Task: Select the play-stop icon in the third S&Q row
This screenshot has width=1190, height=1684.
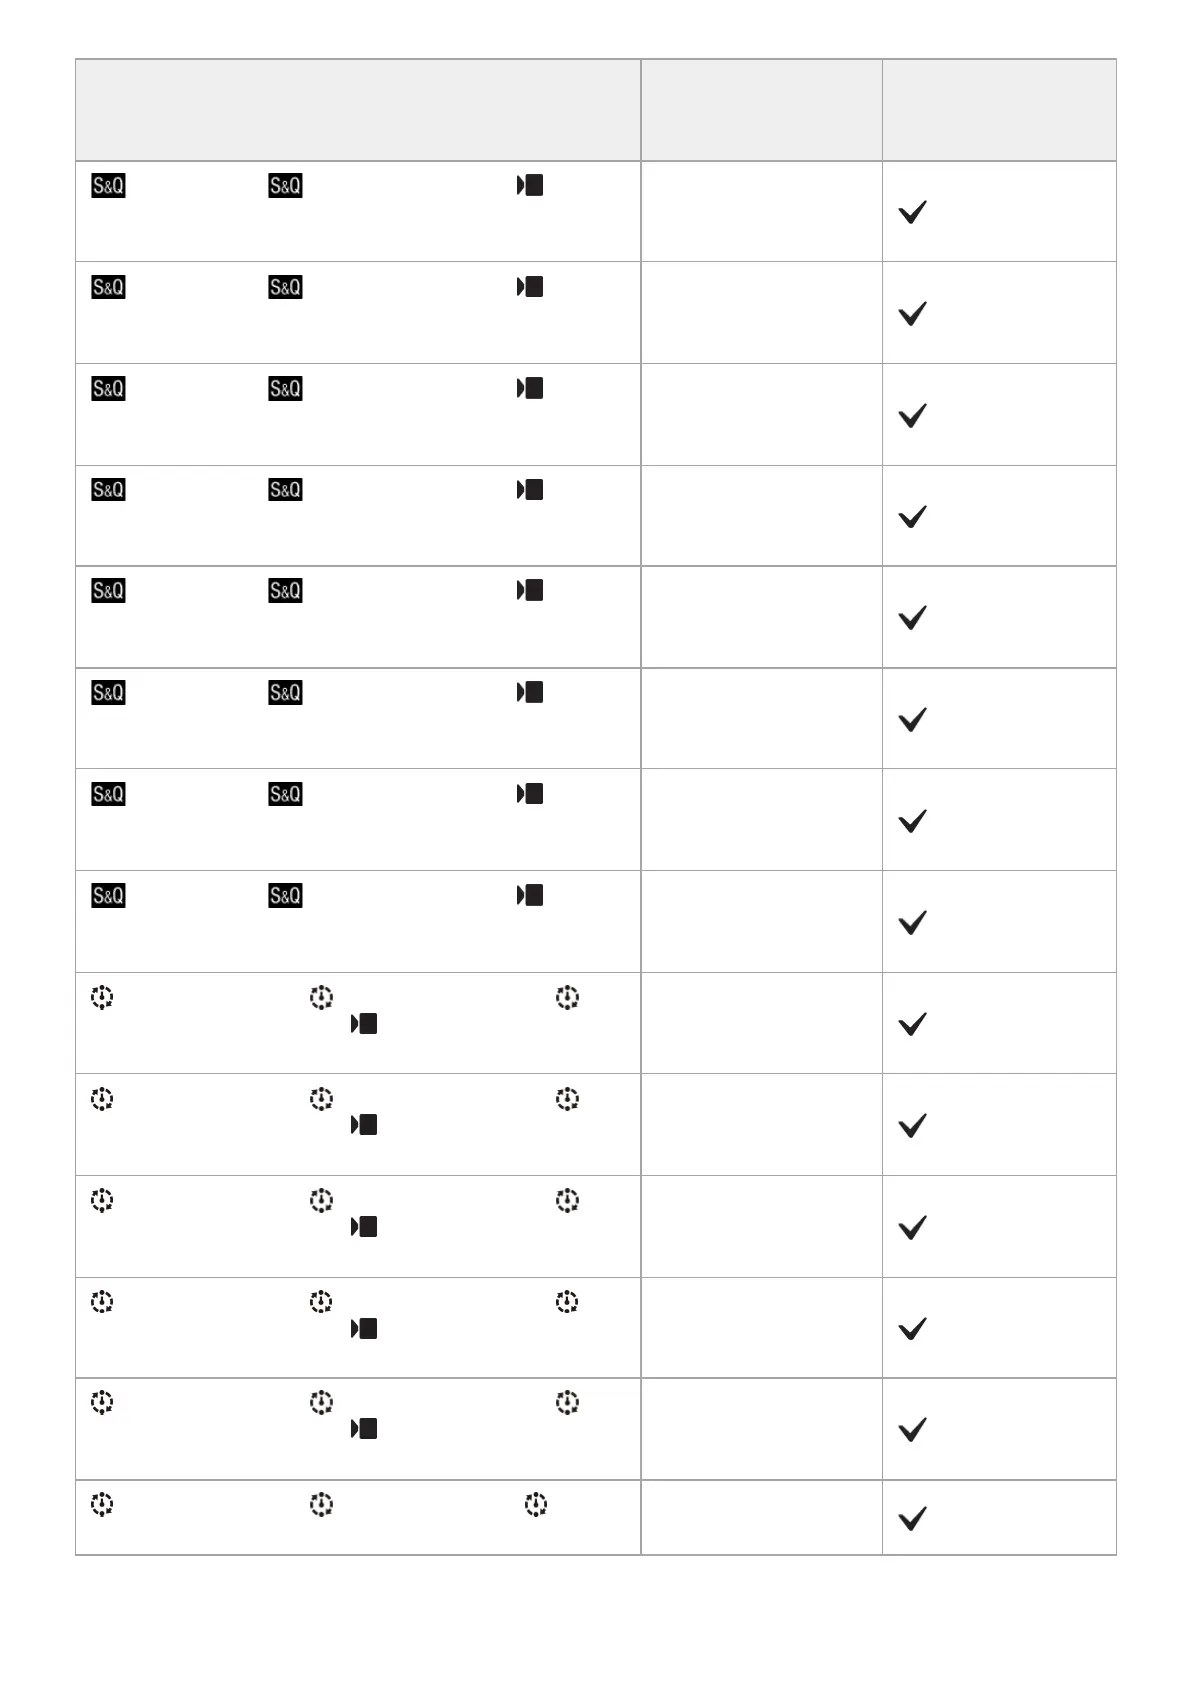Action: pos(530,388)
